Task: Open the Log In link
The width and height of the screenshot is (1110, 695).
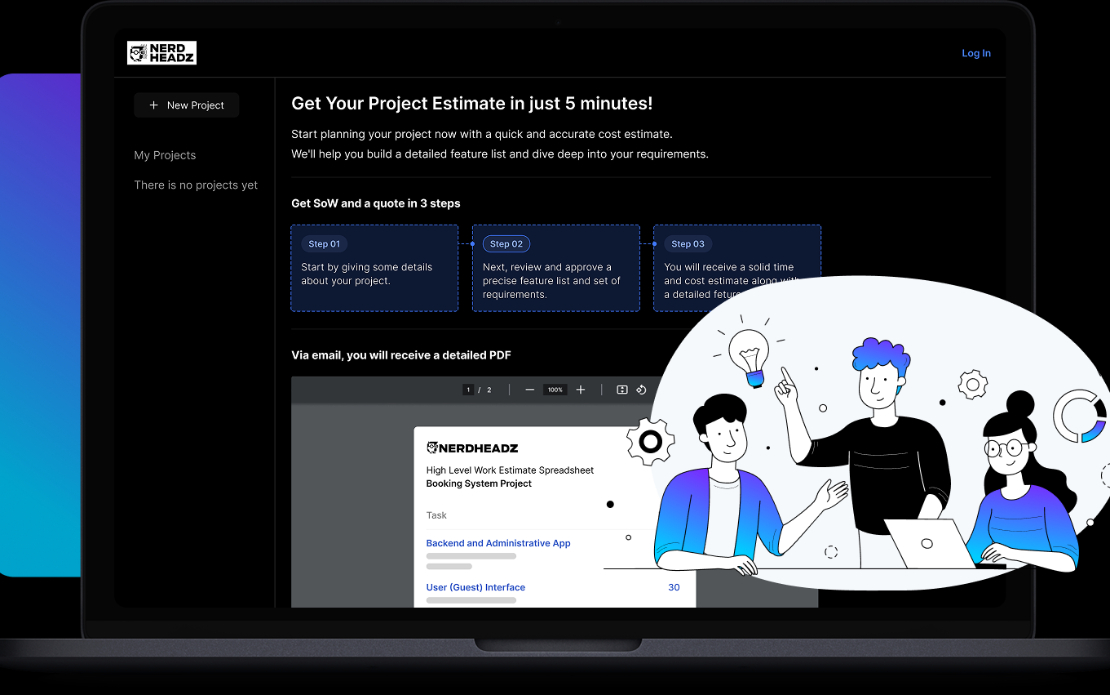Action: point(975,53)
